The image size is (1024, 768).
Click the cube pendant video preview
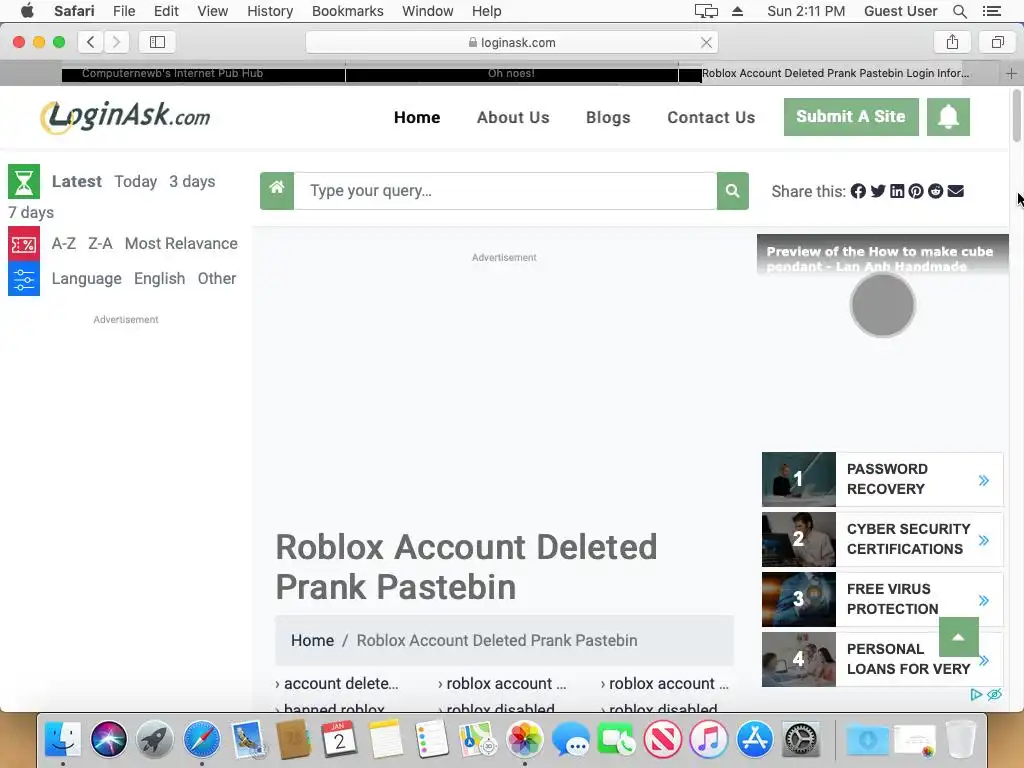[x=882, y=305]
